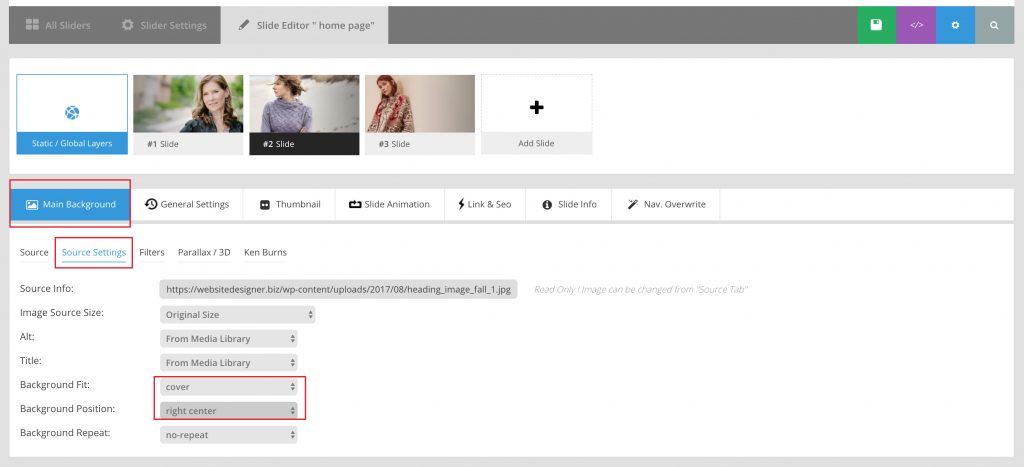Open the Thumbnail tab
This screenshot has width=1024, height=467.
(290, 204)
